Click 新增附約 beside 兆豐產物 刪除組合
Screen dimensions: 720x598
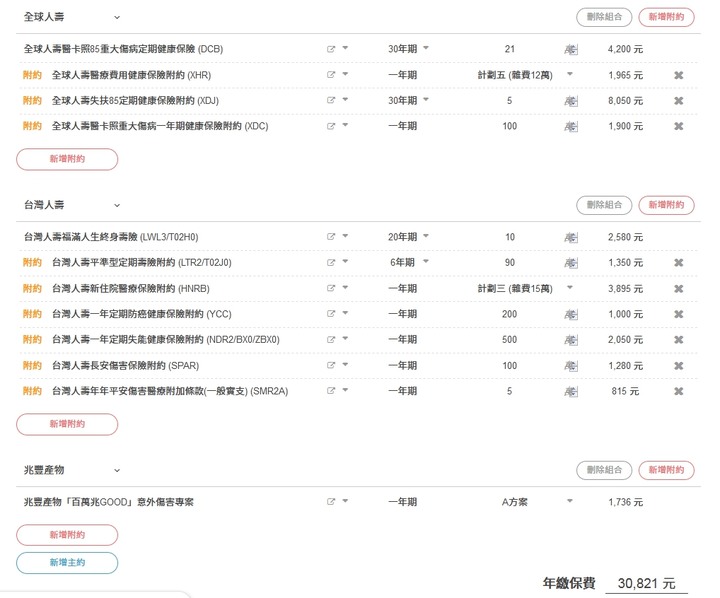click(666, 470)
